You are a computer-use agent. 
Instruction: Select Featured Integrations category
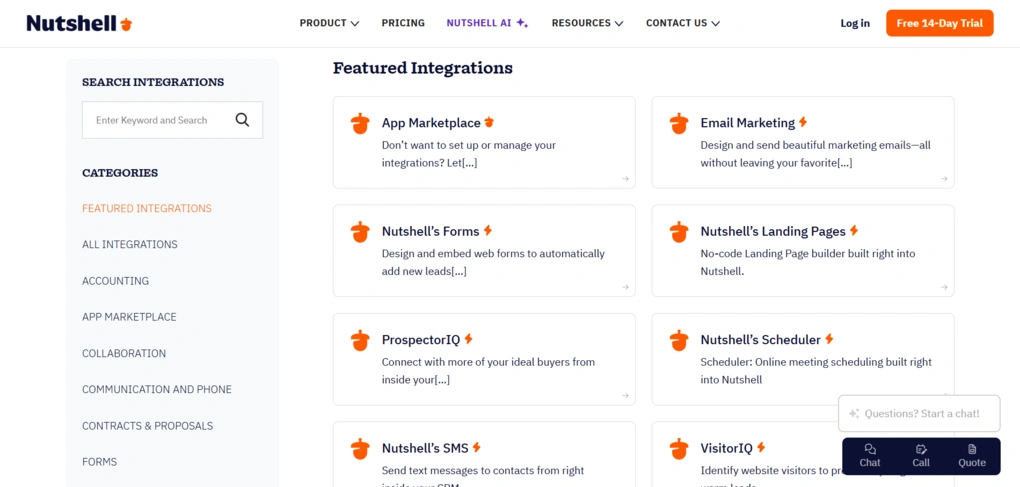point(147,209)
